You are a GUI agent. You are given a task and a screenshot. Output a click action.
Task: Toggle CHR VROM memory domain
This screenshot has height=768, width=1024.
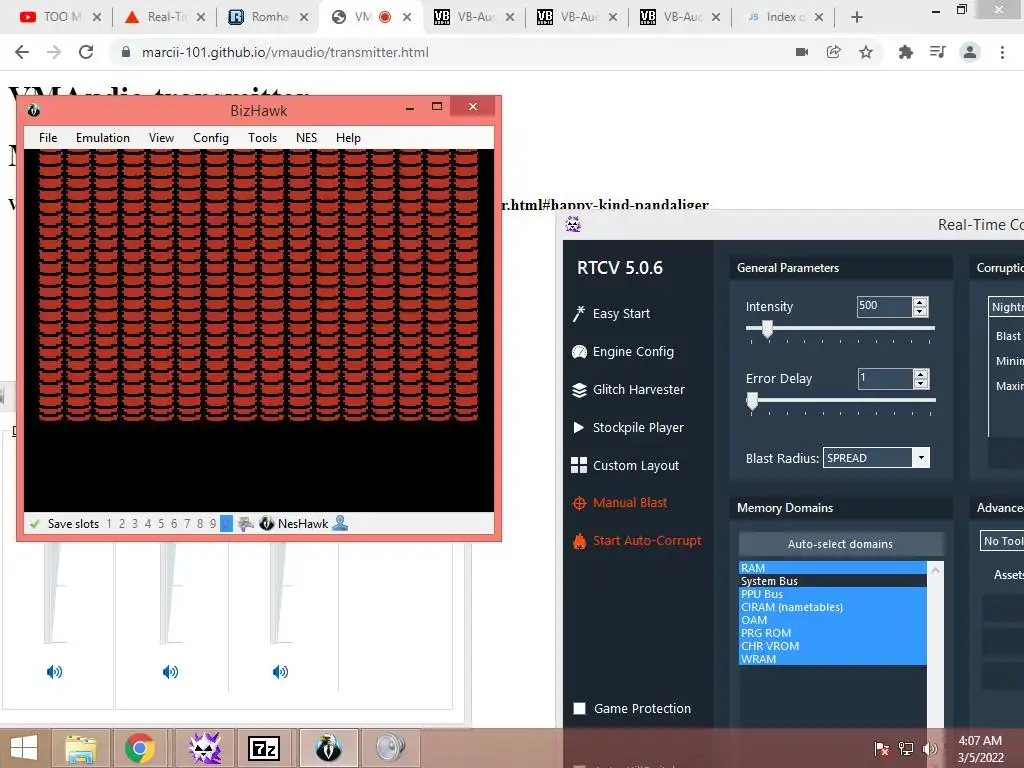[x=833, y=646]
